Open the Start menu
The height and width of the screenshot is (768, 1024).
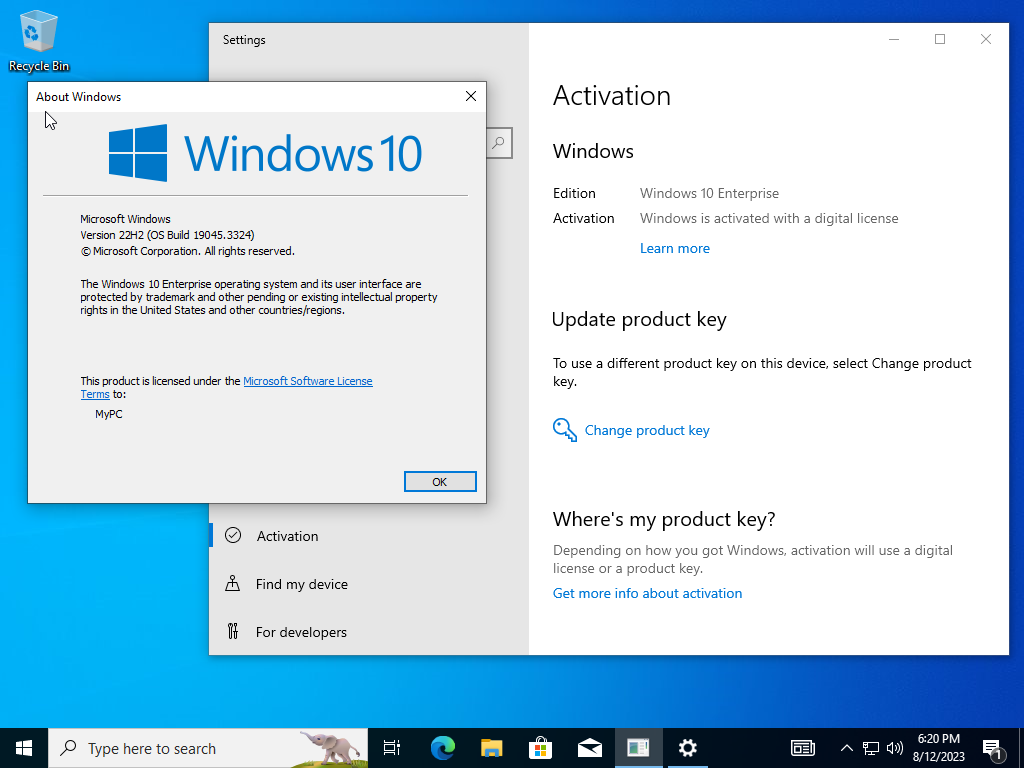pos(21,747)
